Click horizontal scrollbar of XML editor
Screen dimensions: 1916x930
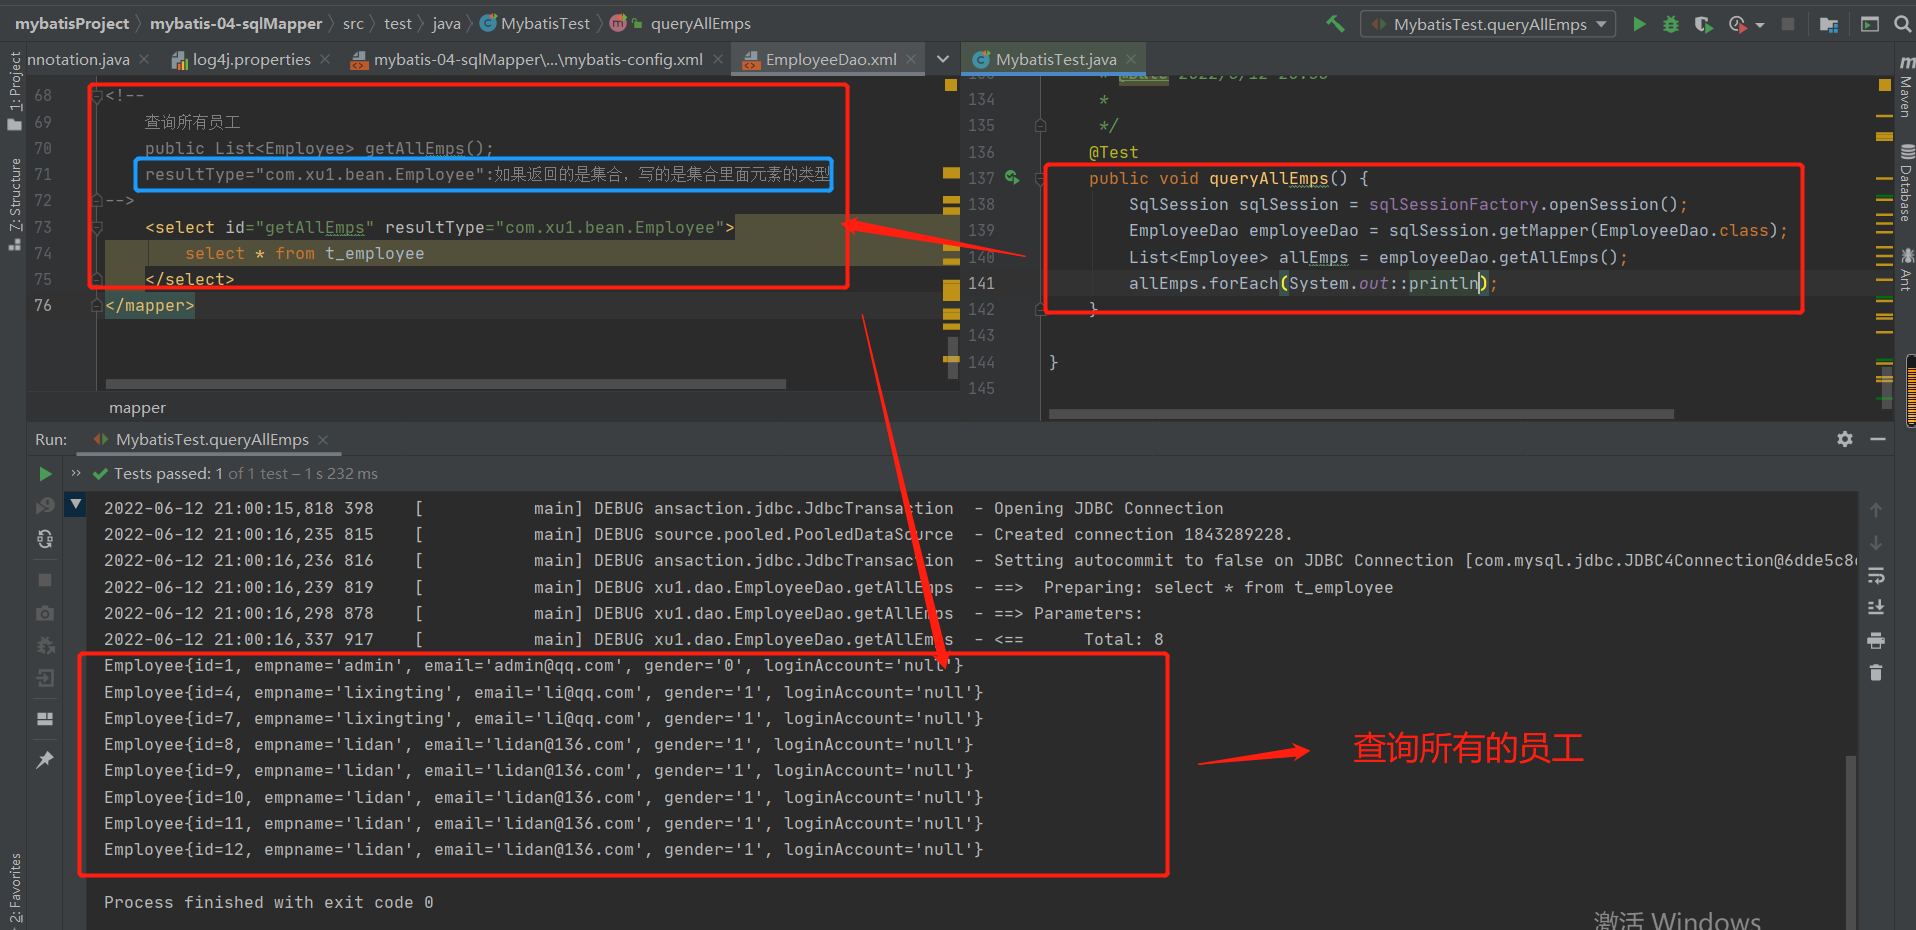point(446,384)
